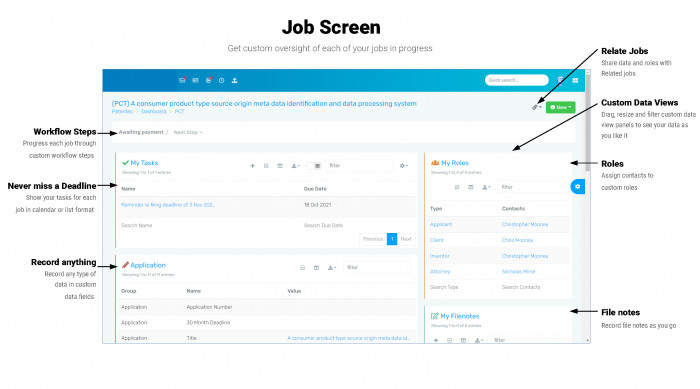Click the blue settings gear side button
700x389 pixels.
pos(578,187)
